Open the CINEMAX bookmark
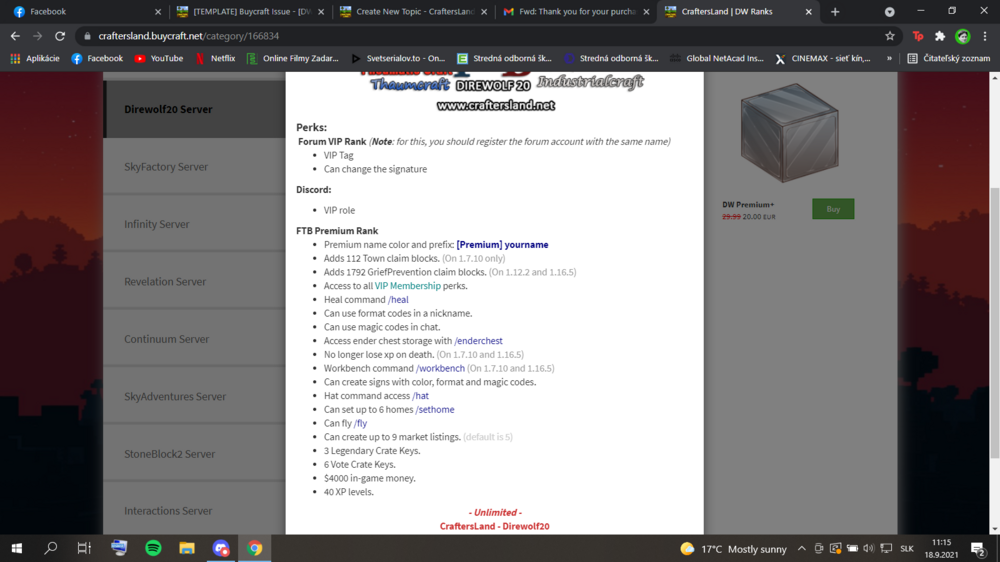The image size is (1000, 562). point(823,58)
